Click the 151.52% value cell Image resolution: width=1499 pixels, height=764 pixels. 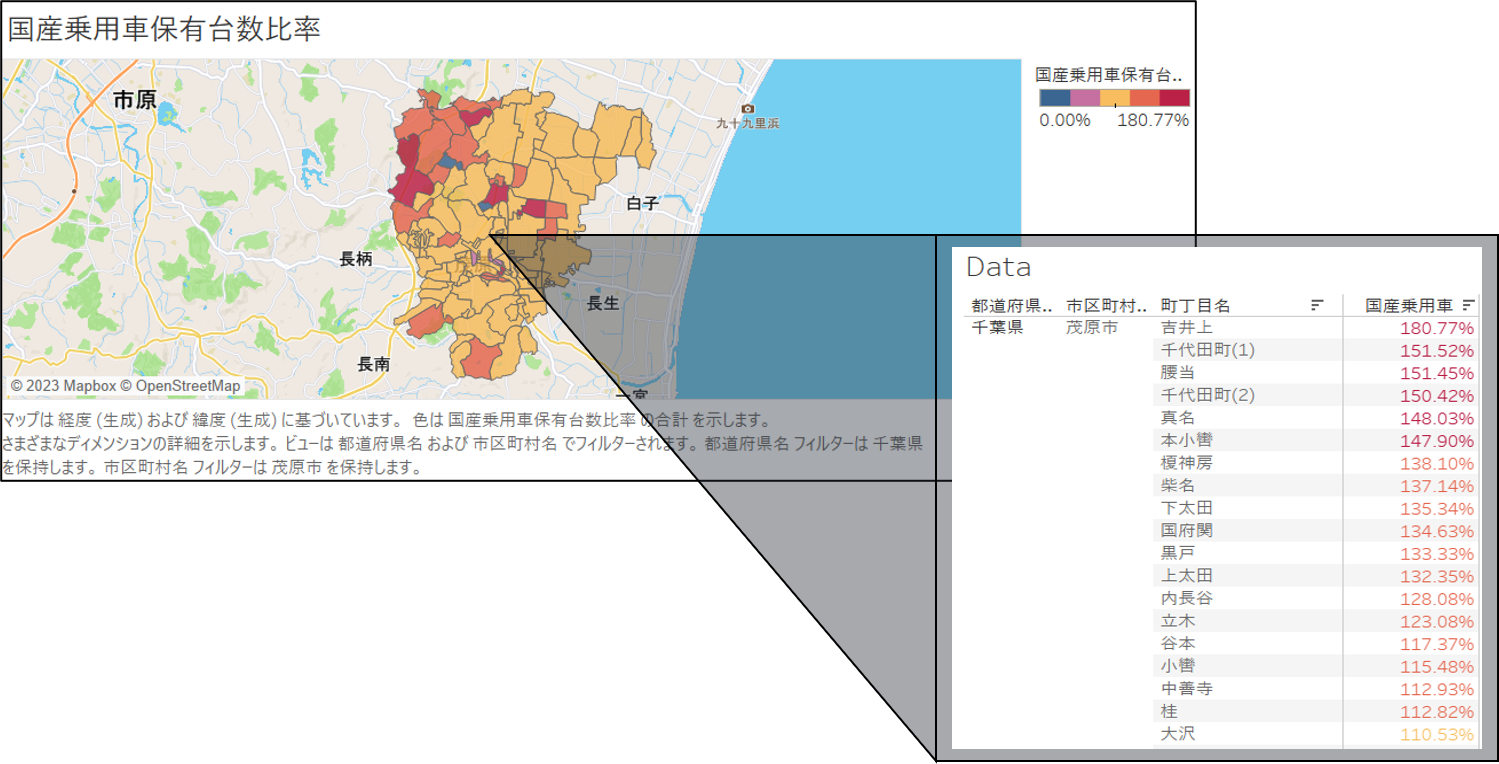click(x=1437, y=350)
